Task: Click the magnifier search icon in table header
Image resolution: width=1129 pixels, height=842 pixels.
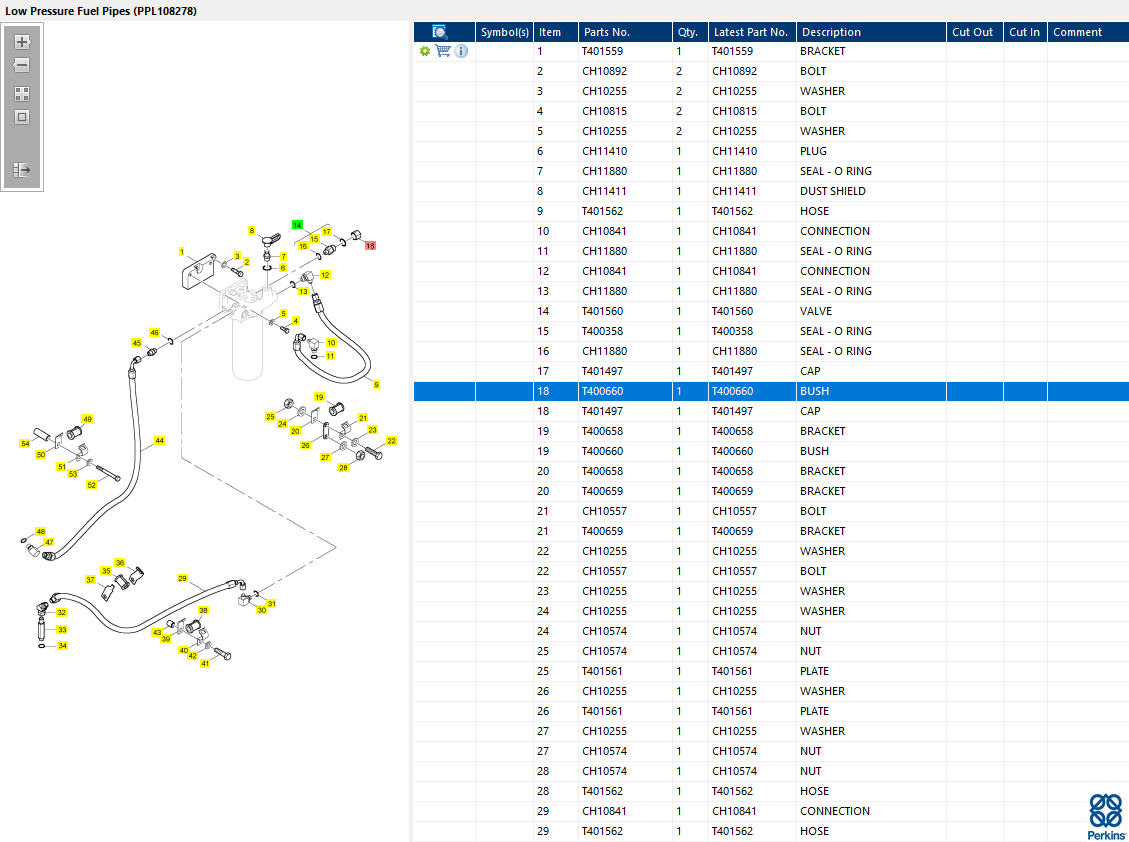Action: tap(440, 32)
